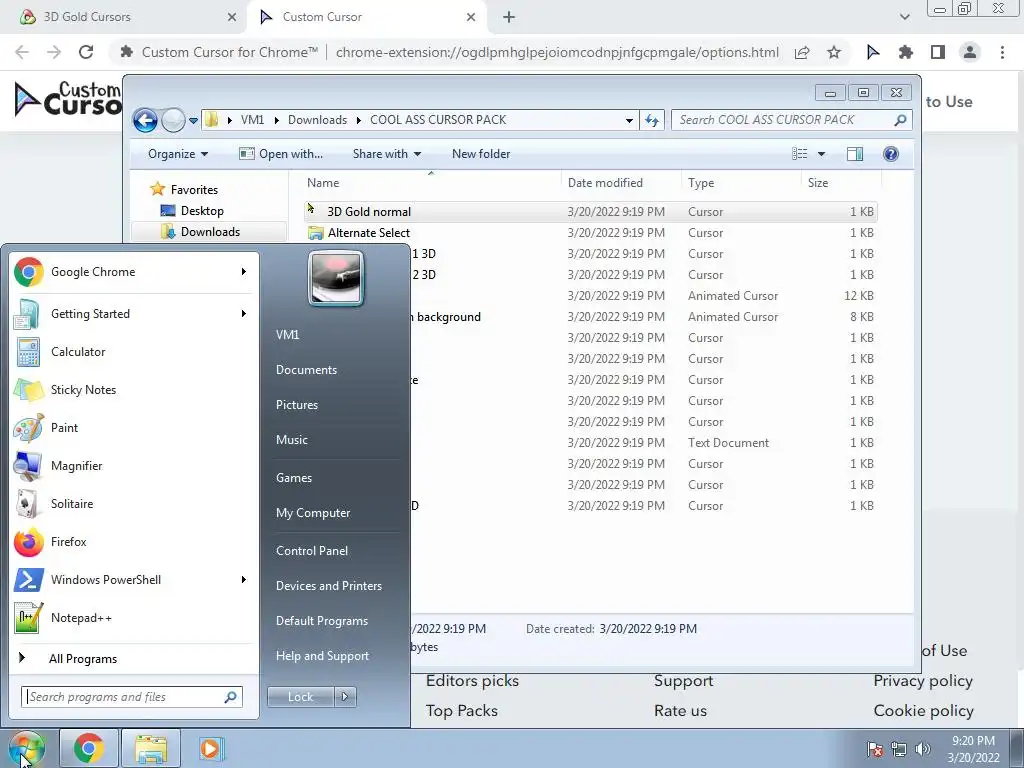
Task: Open Calculator from Start menu
Action: [134, 352]
